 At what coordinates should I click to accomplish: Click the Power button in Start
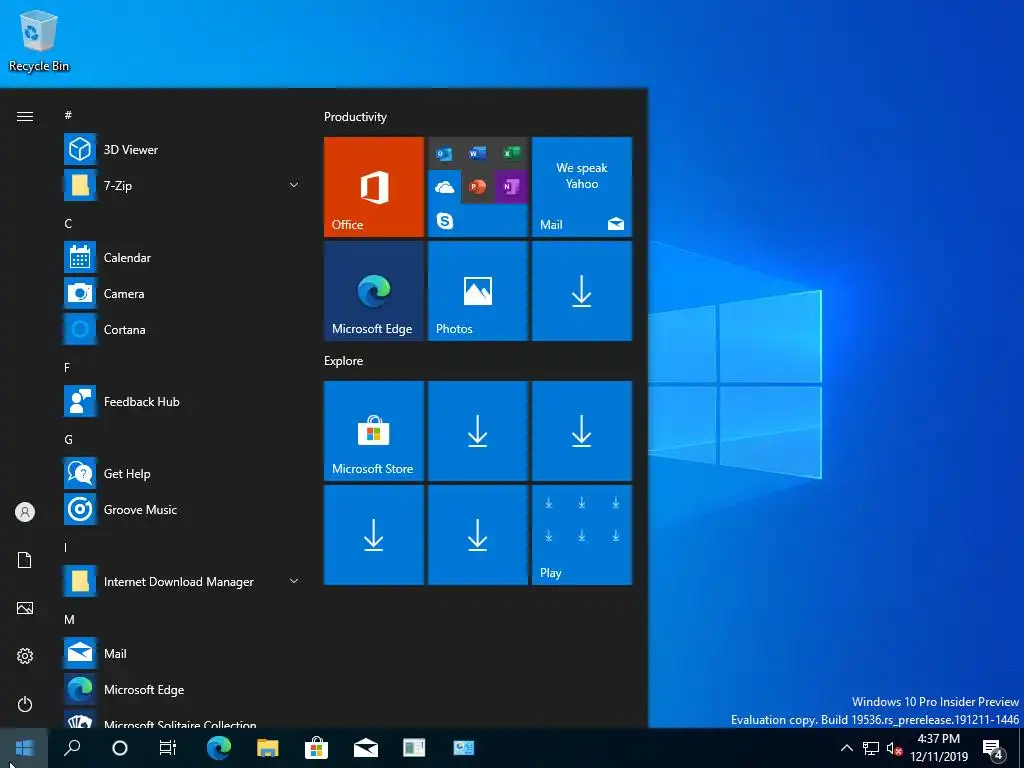(25, 704)
